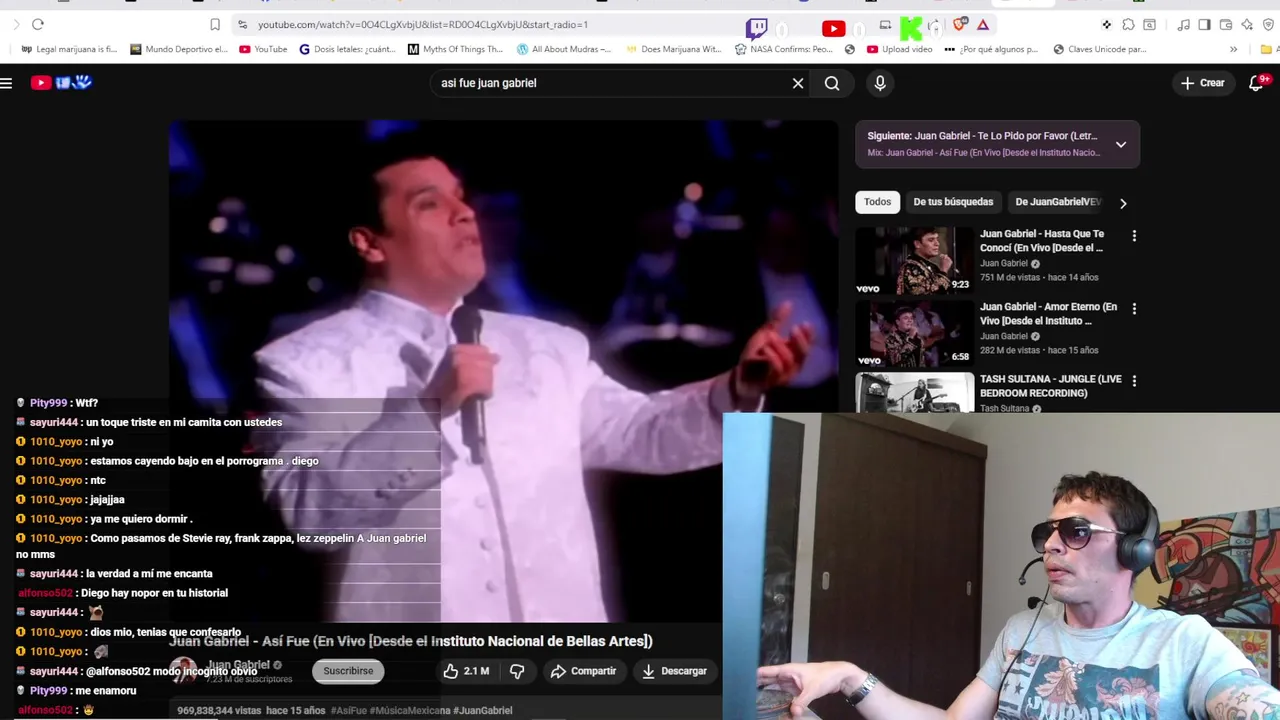Show hidden bookmarks with double chevron
The width and height of the screenshot is (1280, 720).
[x=1233, y=49]
